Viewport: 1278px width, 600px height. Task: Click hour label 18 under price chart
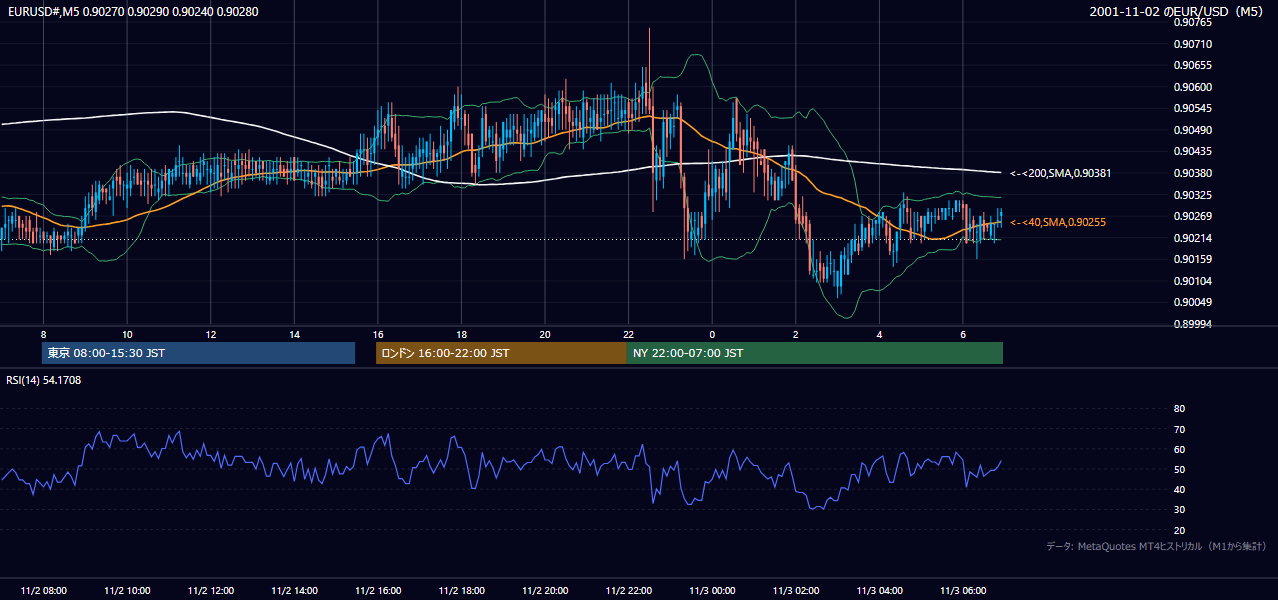(461, 334)
